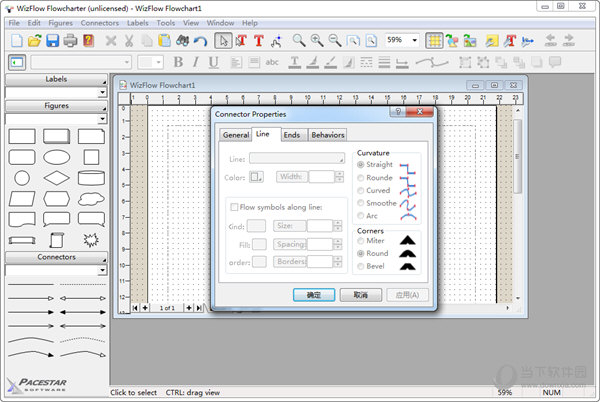The width and height of the screenshot is (600, 402).
Task: Click the 应用(A) Apply button
Action: (407, 295)
